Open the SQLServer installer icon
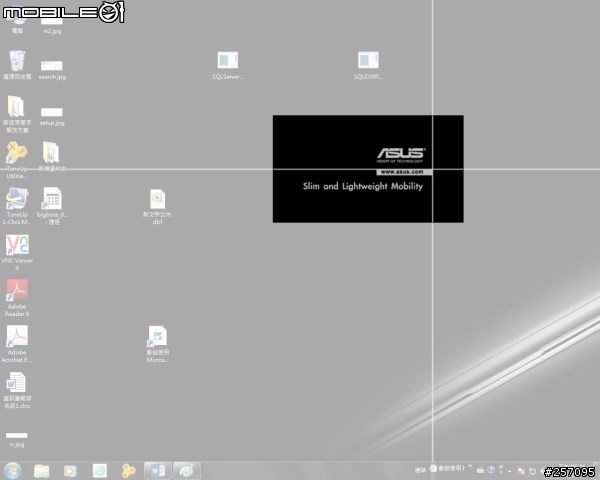The height and width of the screenshot is (480, 600). (x=228, y=65)
